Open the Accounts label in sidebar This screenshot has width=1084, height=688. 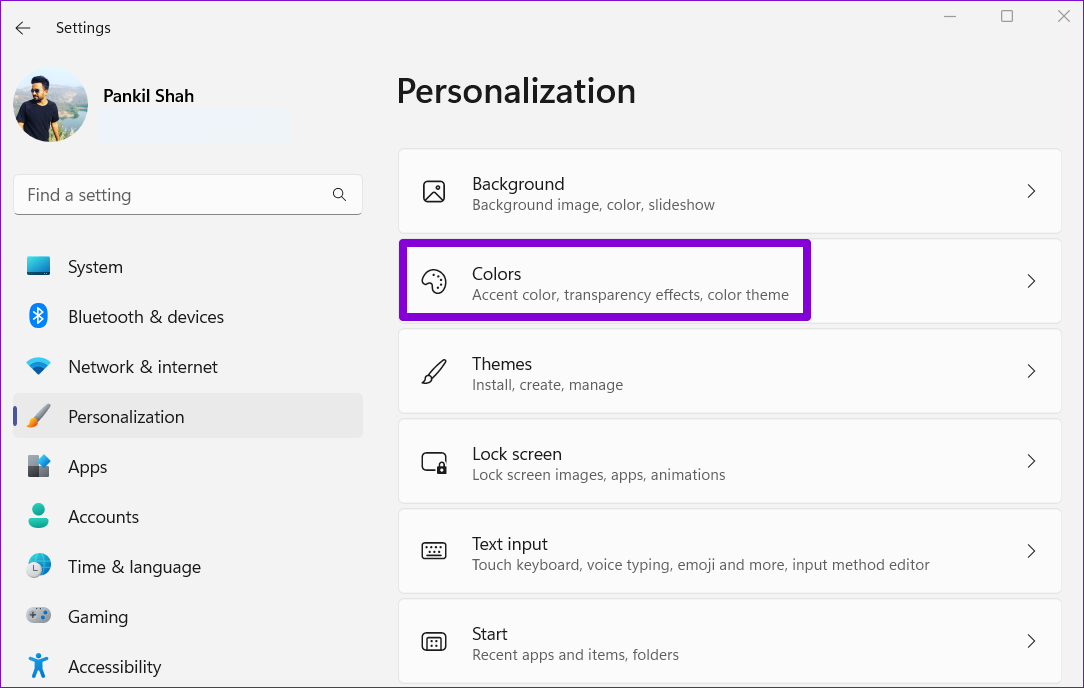104,517
